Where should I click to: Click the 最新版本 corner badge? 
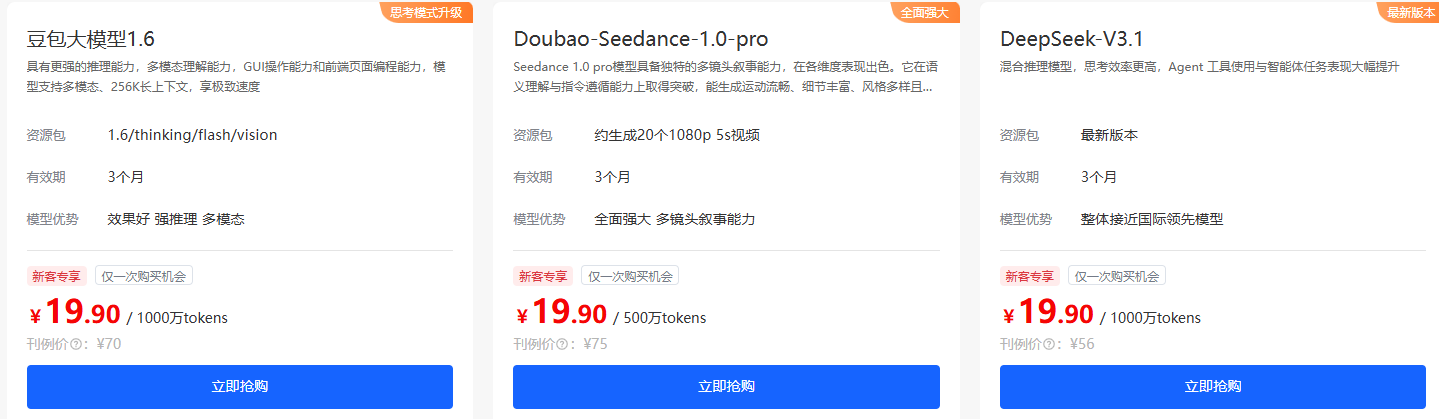pyautogui.click(x=1411, y=12)
